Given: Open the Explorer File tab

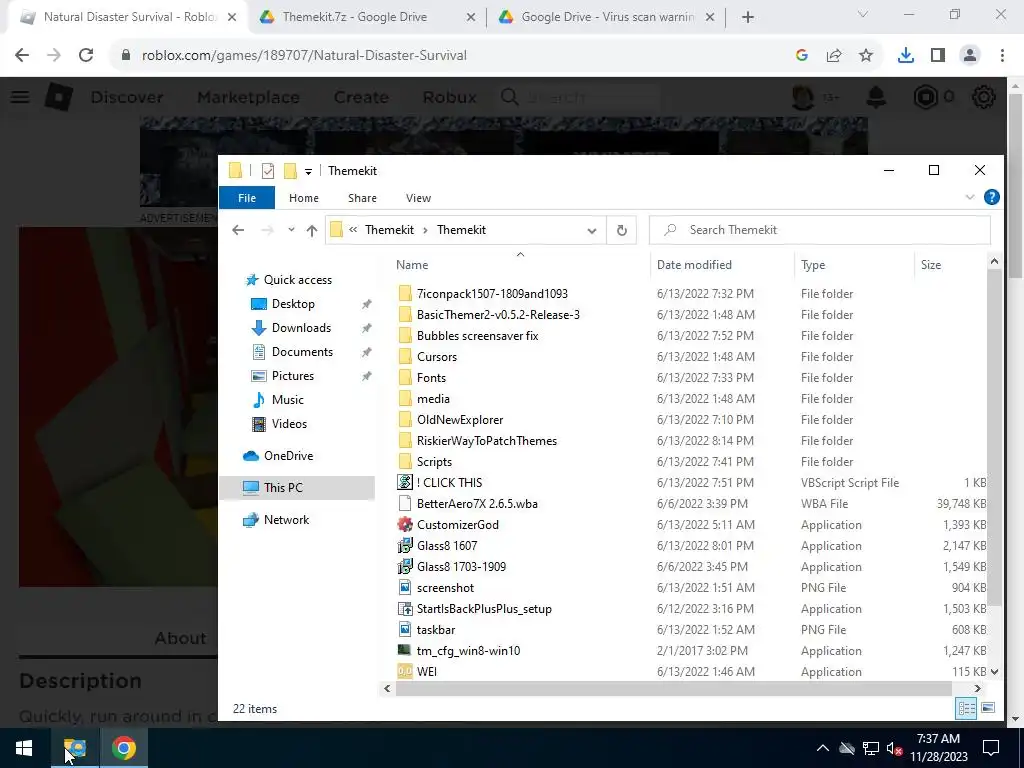Looking at the screenshot, I should point(247,198).
